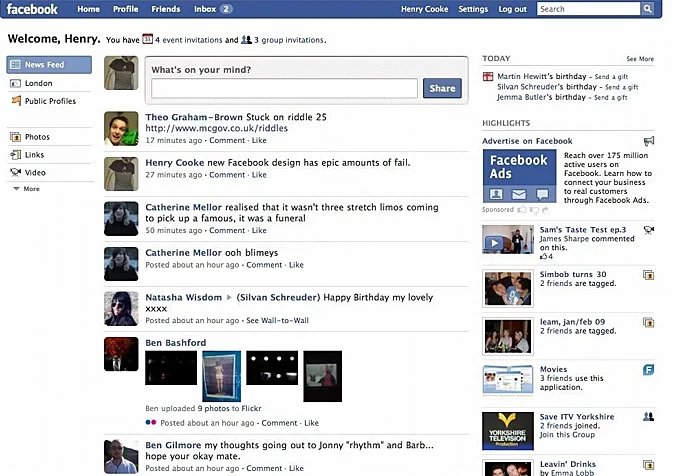Click See Wall-to-Wall on Natasha's post
680x476 pixels.
pos(278,321)
